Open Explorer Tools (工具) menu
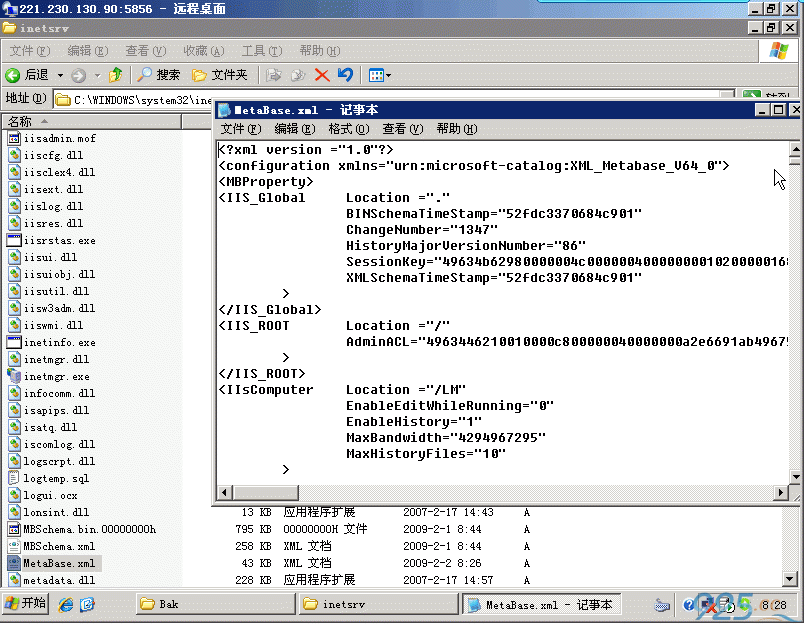 [262, 51]
